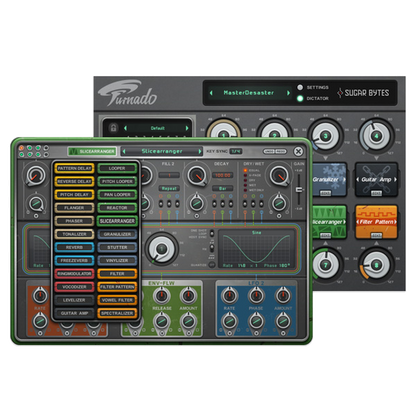This screenshot has height=416, width=416.
Task: Click the green Slicearranger effect tile in main window
Action: [x=329, y=222]
